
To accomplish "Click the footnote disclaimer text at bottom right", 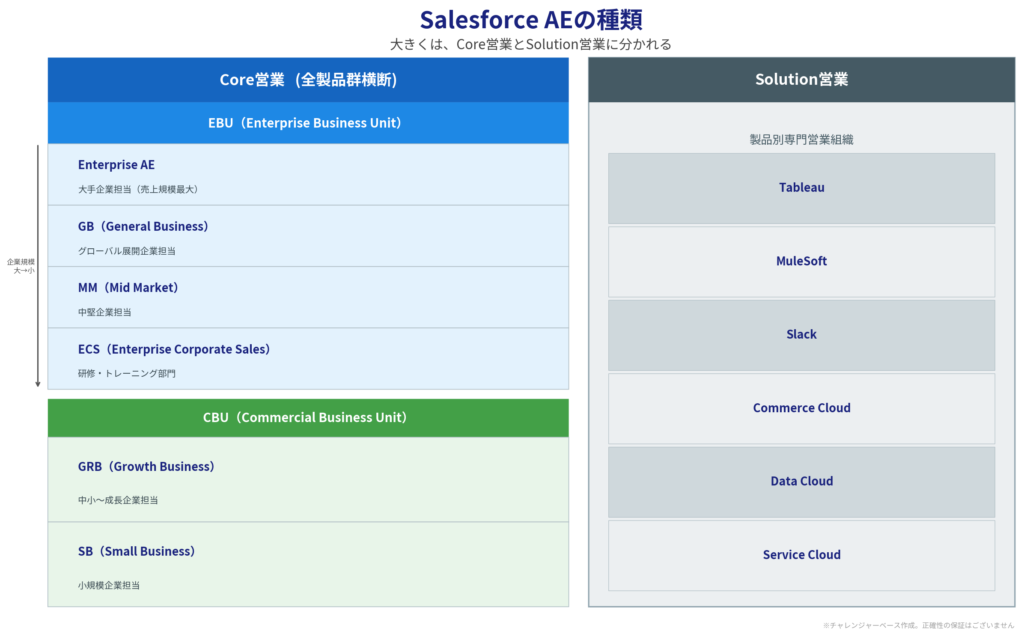I will coord(918,625).
